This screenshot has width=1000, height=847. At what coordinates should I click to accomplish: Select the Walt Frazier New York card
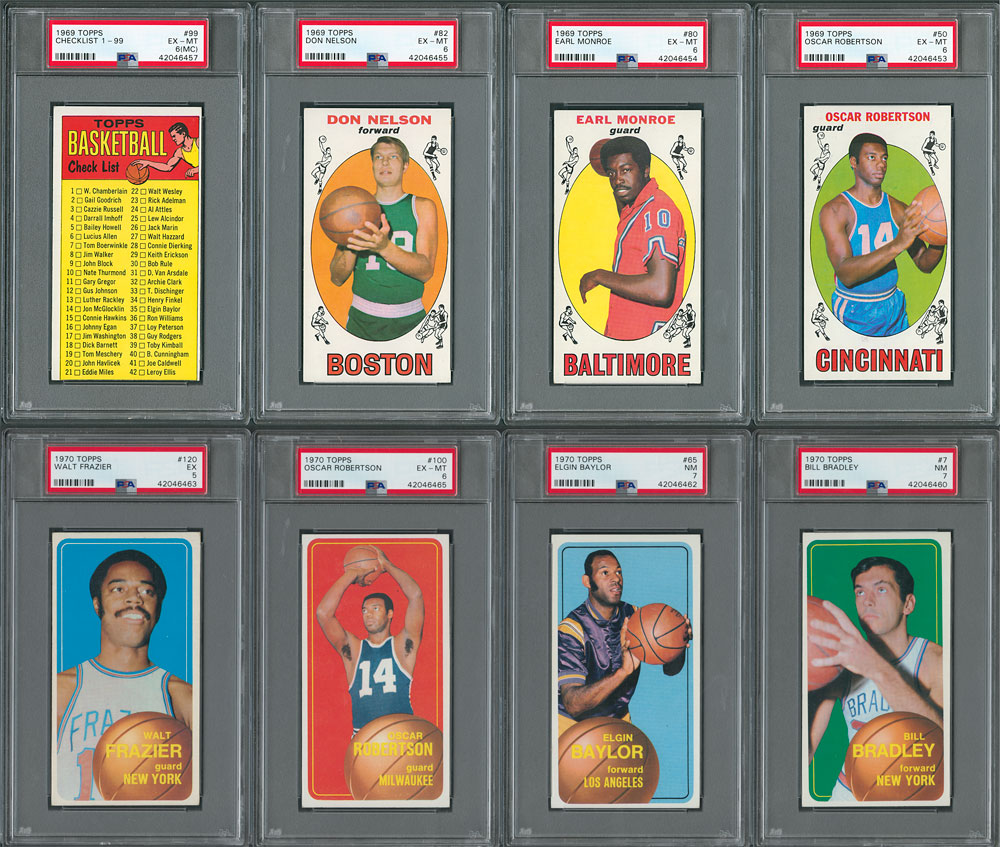126,667
